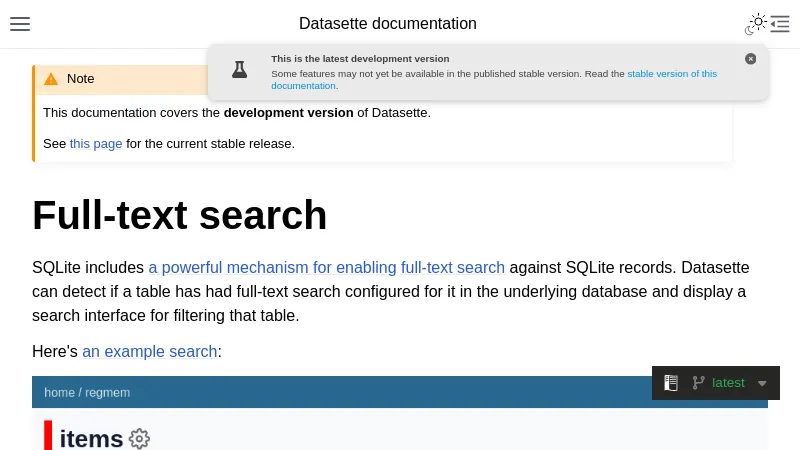This screenshot has width=800, height=450.
Task: Click the Read the Docs book icon
Action: (671, 383)
